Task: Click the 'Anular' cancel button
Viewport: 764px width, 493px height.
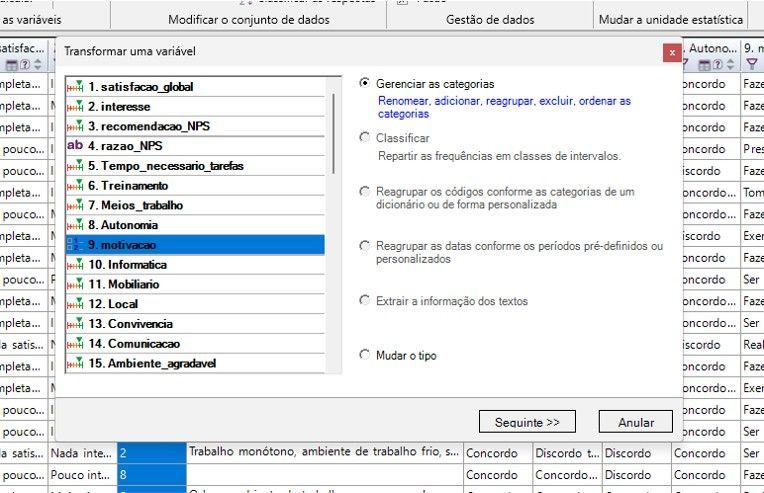Action: (x=636, y=421)
